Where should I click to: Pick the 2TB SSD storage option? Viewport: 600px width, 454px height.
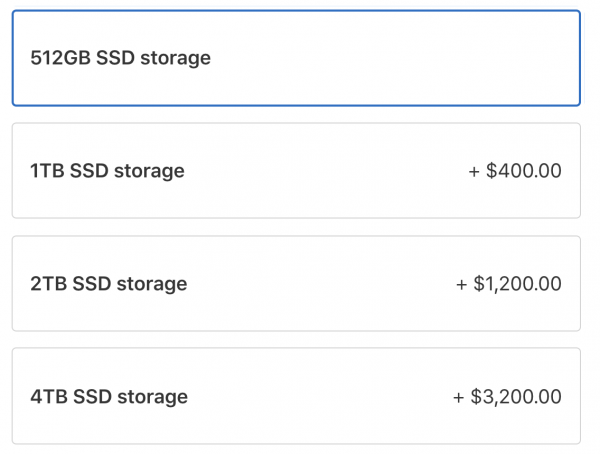point(296,284)
